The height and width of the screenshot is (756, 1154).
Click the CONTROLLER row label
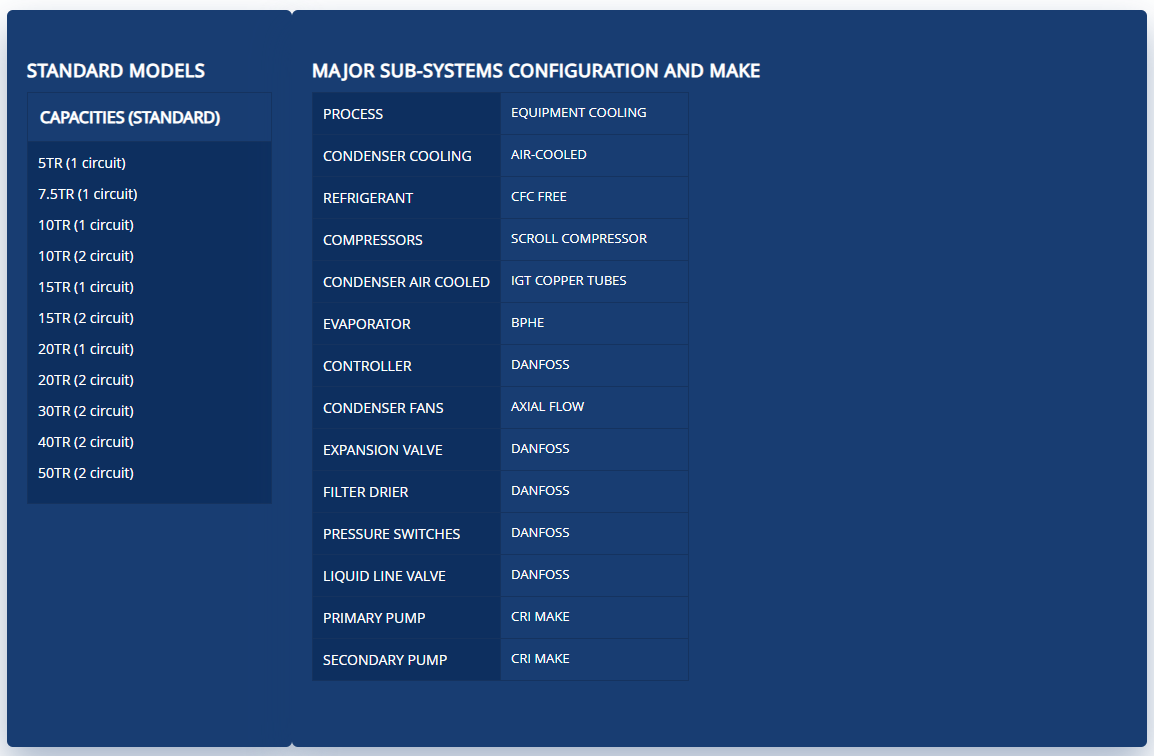coord(367,366)
